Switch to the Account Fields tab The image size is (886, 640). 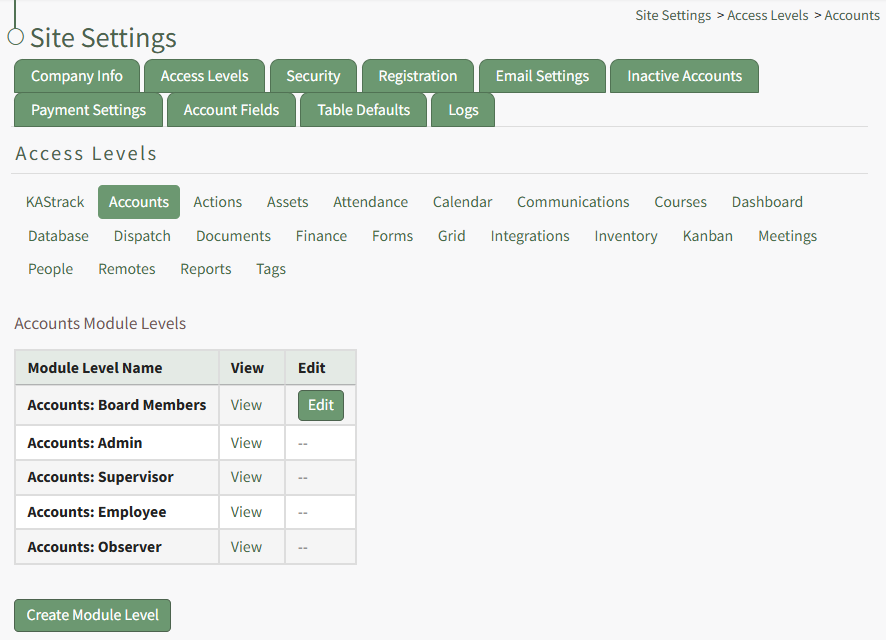tap(232, 110)
